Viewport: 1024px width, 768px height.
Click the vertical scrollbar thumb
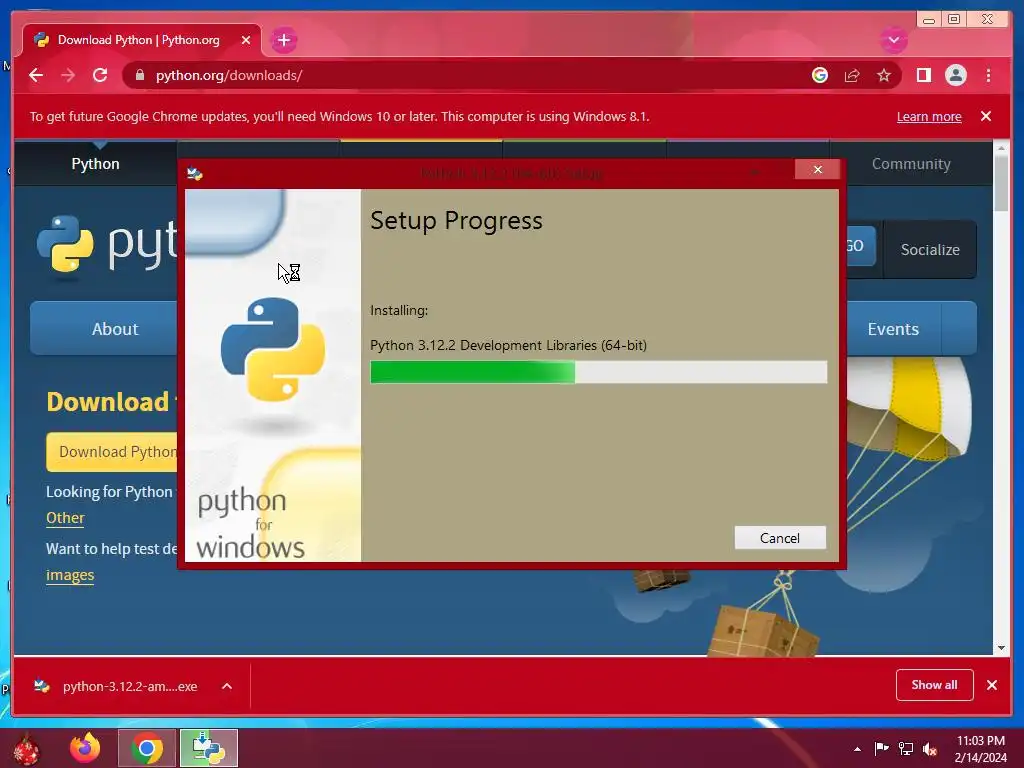point(1001,184)
